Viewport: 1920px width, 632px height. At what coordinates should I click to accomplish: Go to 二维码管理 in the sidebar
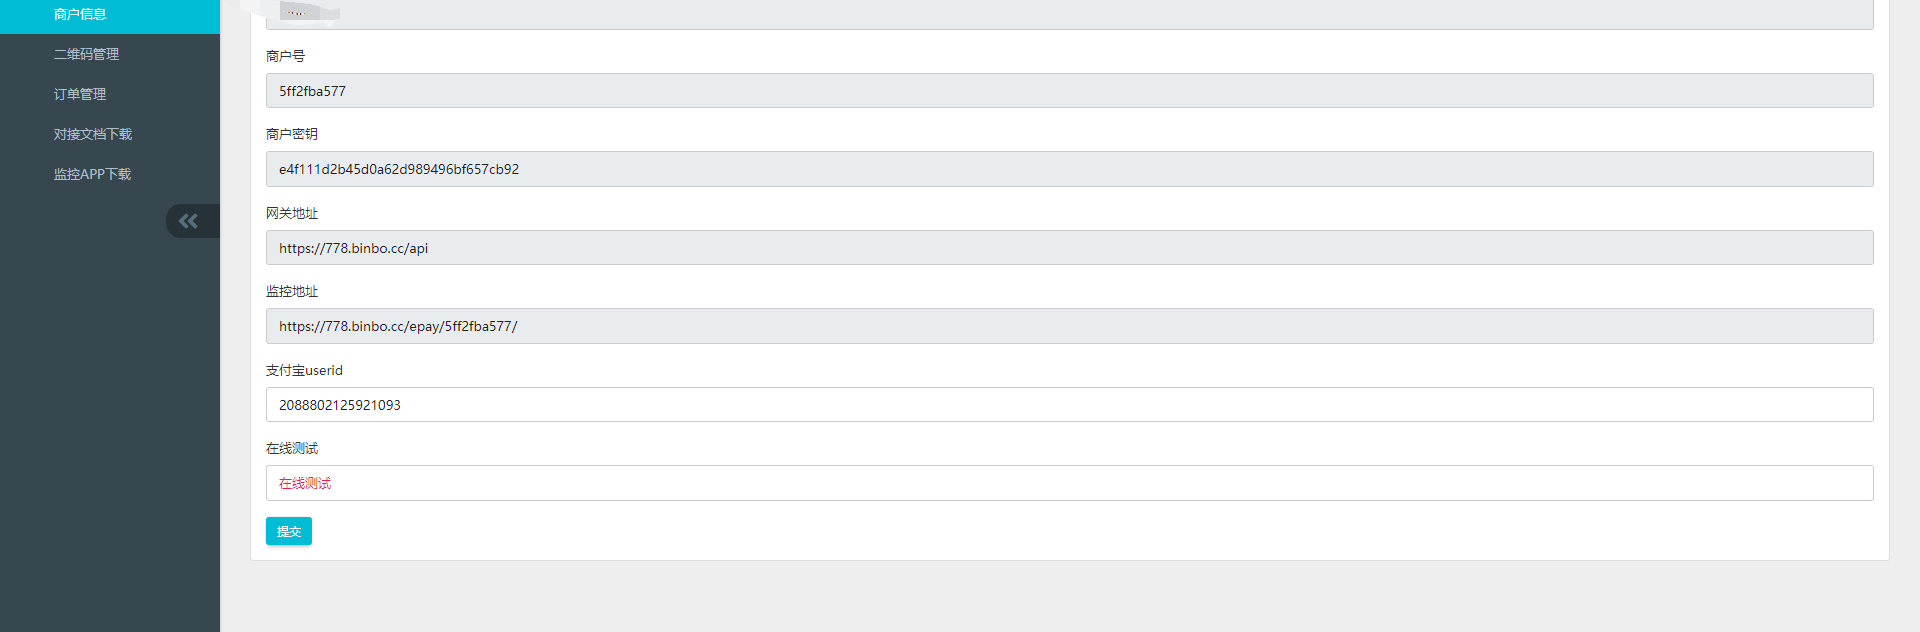pyautogui.click(x=86, y=54)
